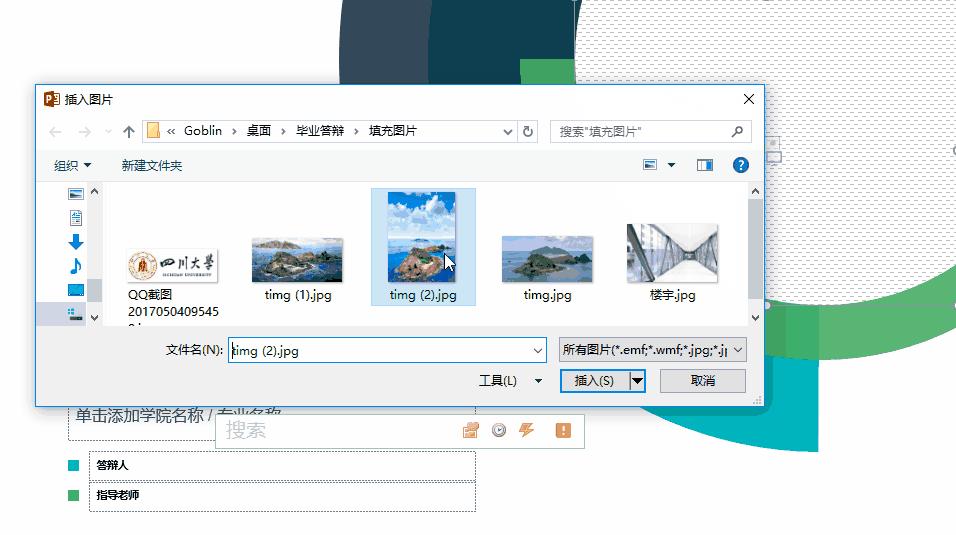The height and width of the screenshot is (535, 956).
Task: Open the 所有图片 file type dropdown
Action: (x=652, y=350)
